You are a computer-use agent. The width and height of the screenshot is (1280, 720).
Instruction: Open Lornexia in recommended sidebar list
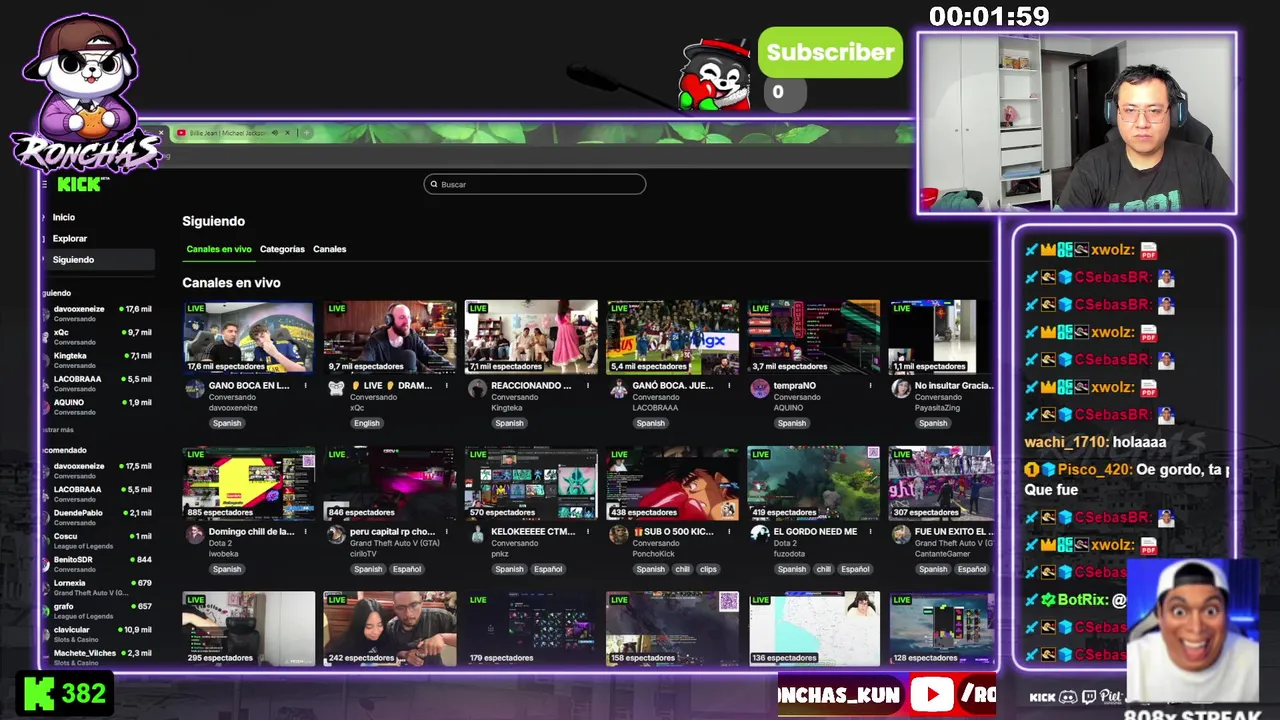[97, 587]
